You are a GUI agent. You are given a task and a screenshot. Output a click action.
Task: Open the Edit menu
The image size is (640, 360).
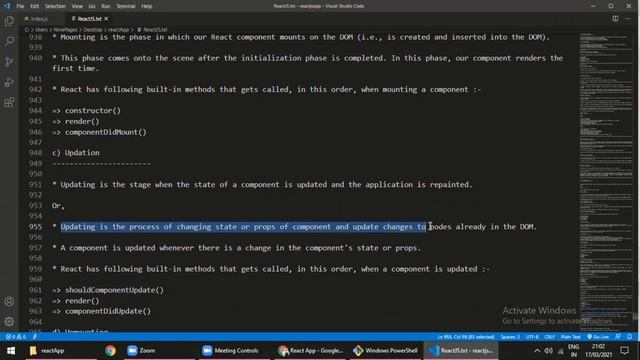[x=34, y=6]
